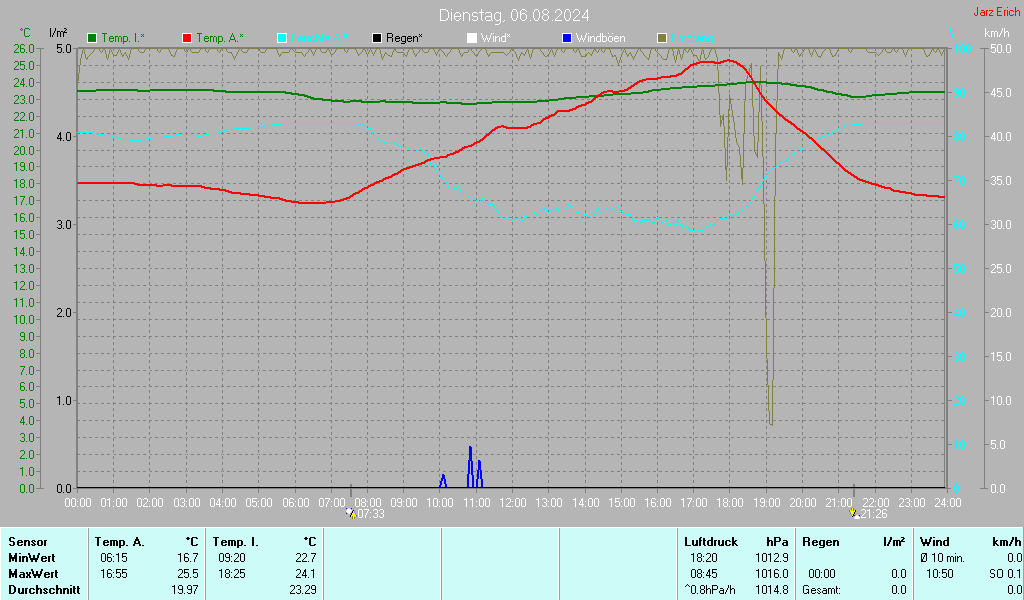The width and height of the screenshot is (1024, 600).
Task: Click the sunrise icon at 07:33
Action: [x=350, y=513]
